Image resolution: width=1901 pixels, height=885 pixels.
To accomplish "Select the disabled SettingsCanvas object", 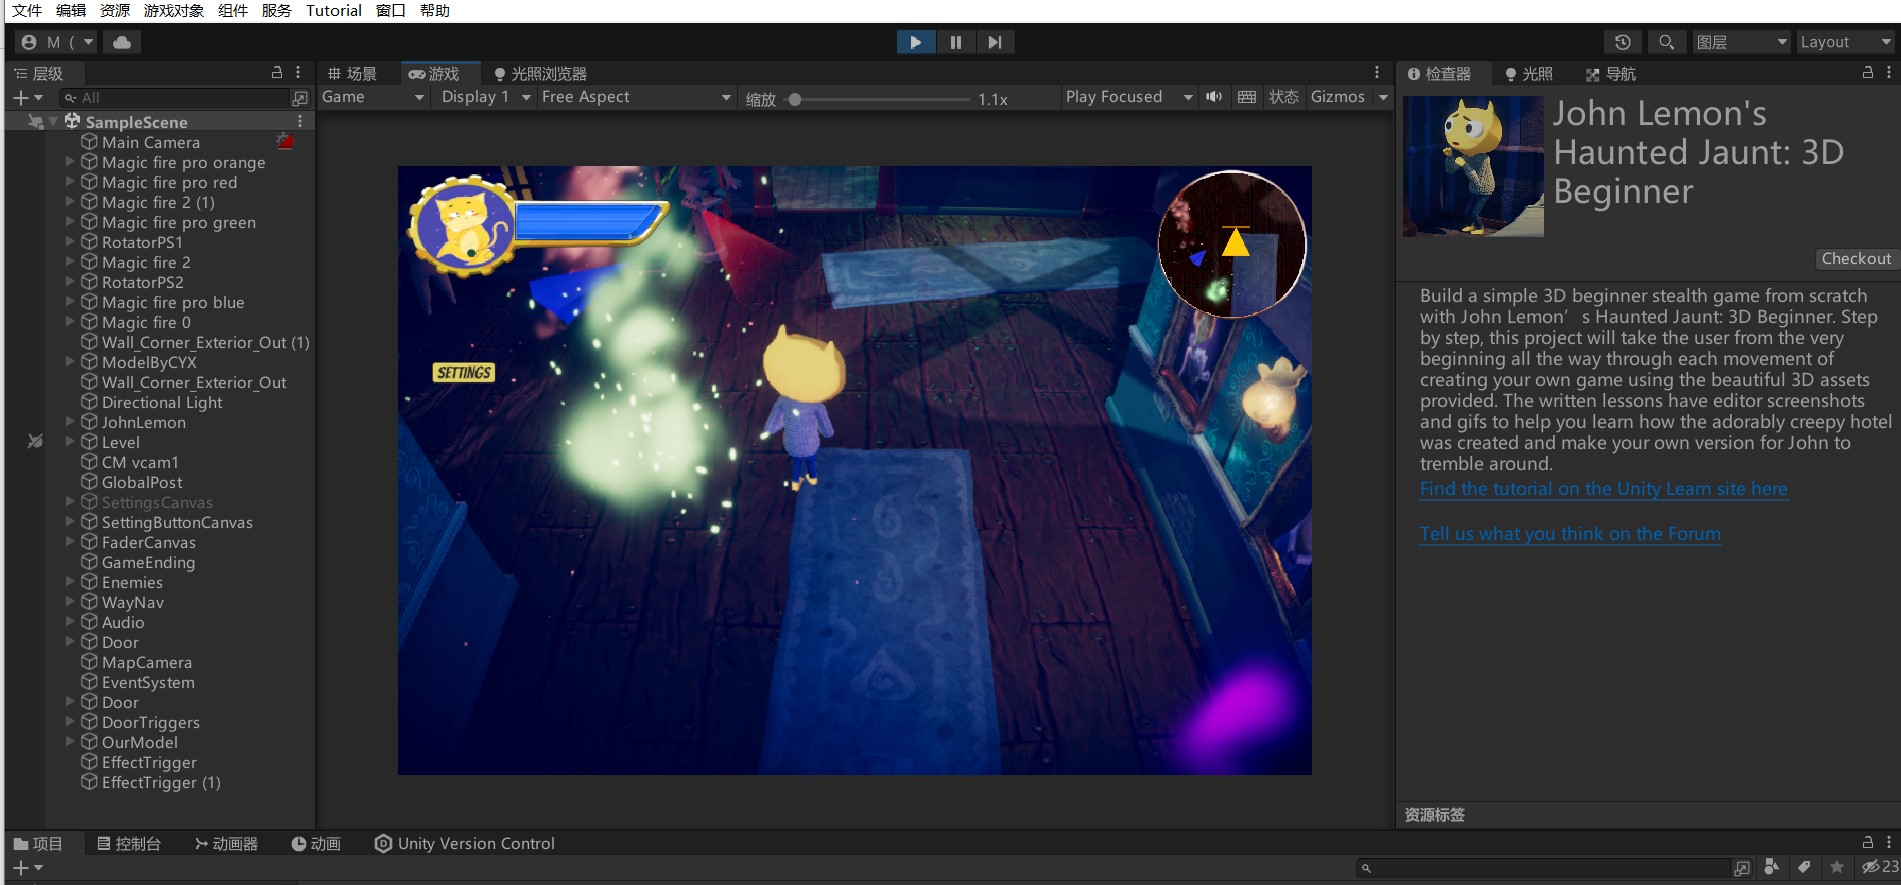I will click(x=156, y=502).
